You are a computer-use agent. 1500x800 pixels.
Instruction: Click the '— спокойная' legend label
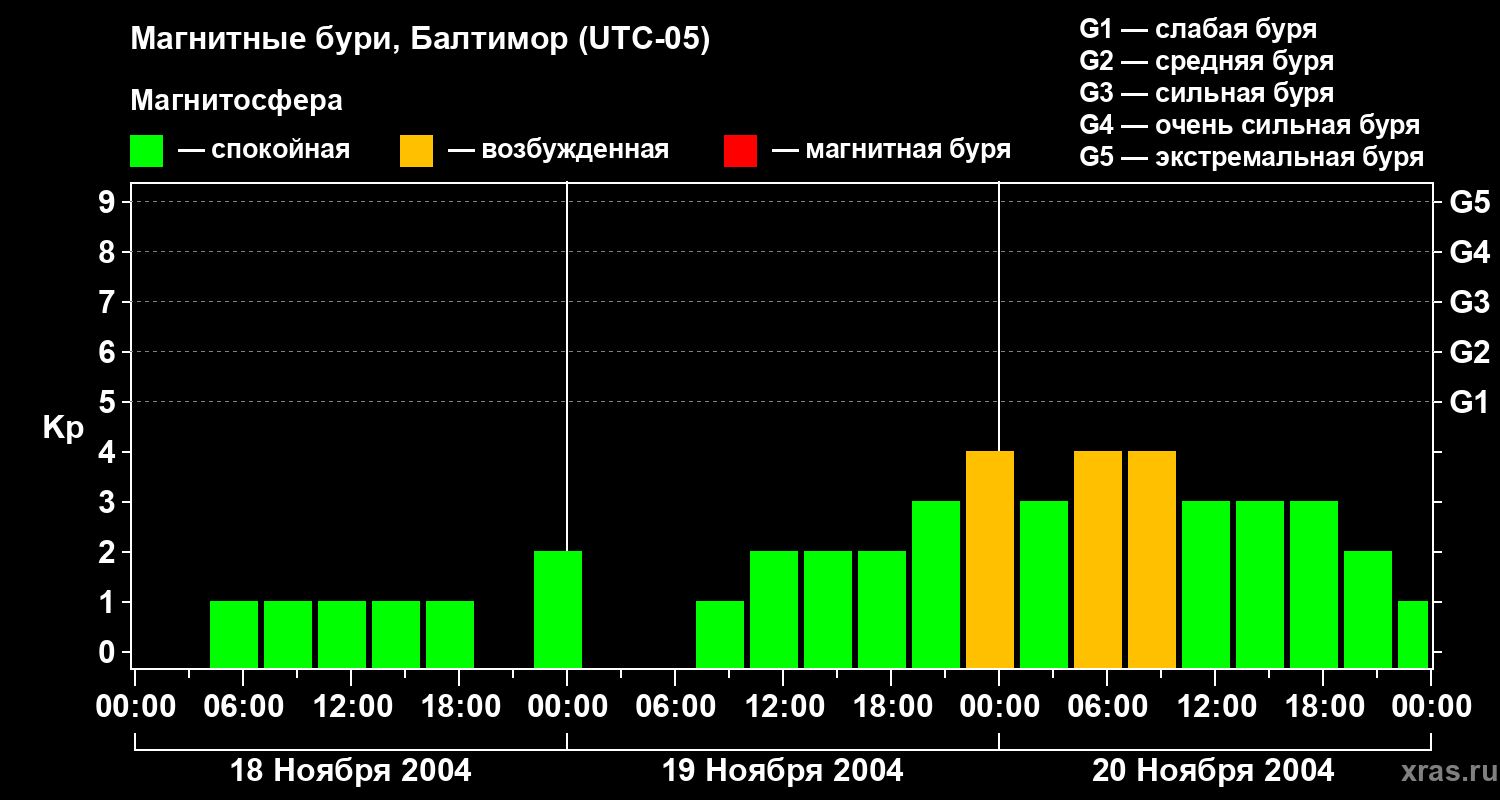point(264,150)
